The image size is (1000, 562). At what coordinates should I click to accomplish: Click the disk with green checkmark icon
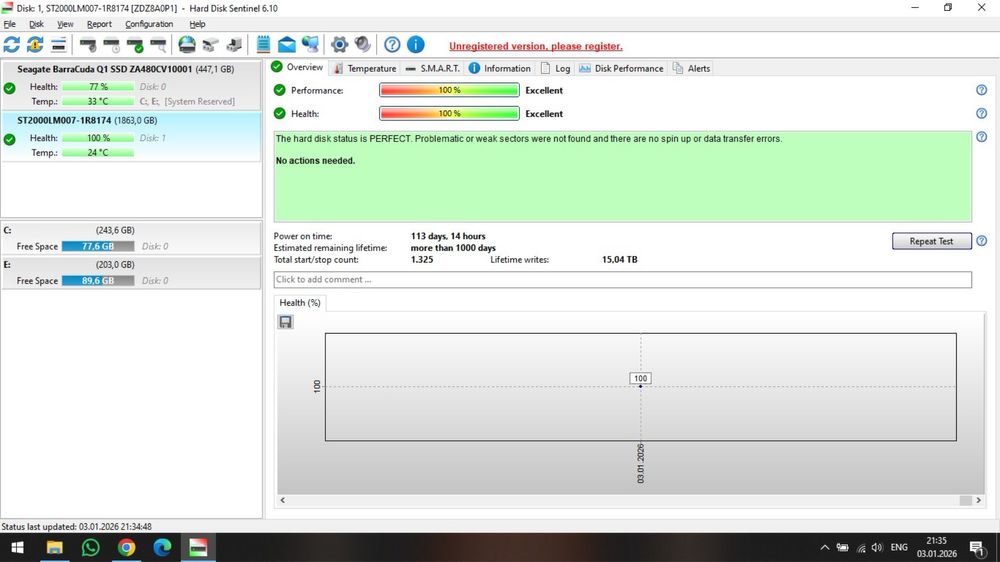135,45
